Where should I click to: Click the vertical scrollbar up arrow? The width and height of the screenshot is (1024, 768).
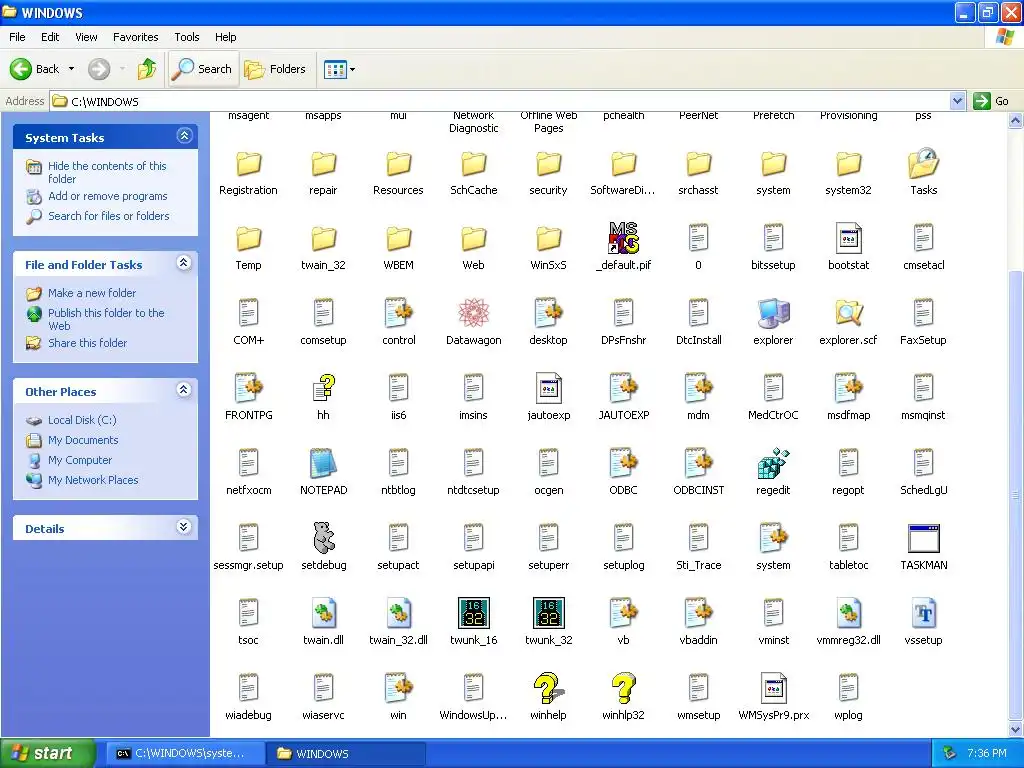(1016, 121)
